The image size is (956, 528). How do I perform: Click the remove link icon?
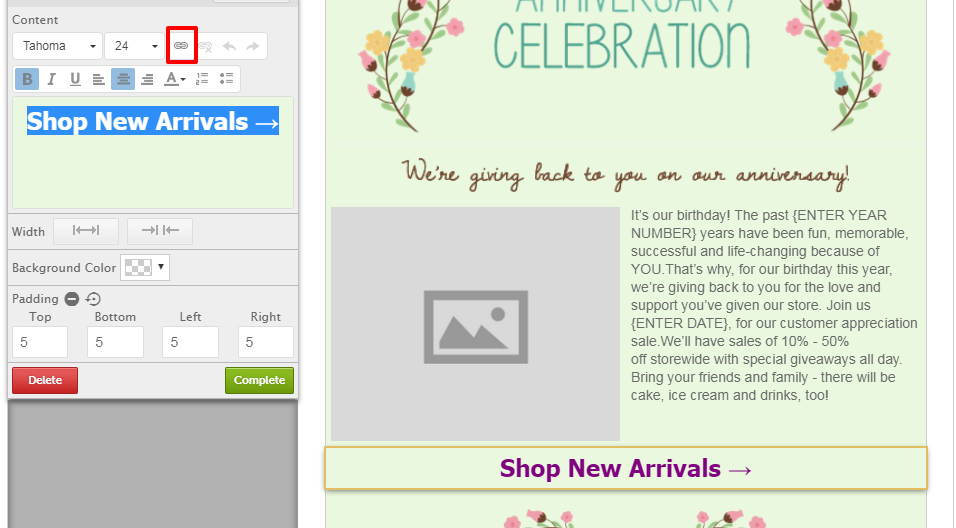click(x=205, y=46)
